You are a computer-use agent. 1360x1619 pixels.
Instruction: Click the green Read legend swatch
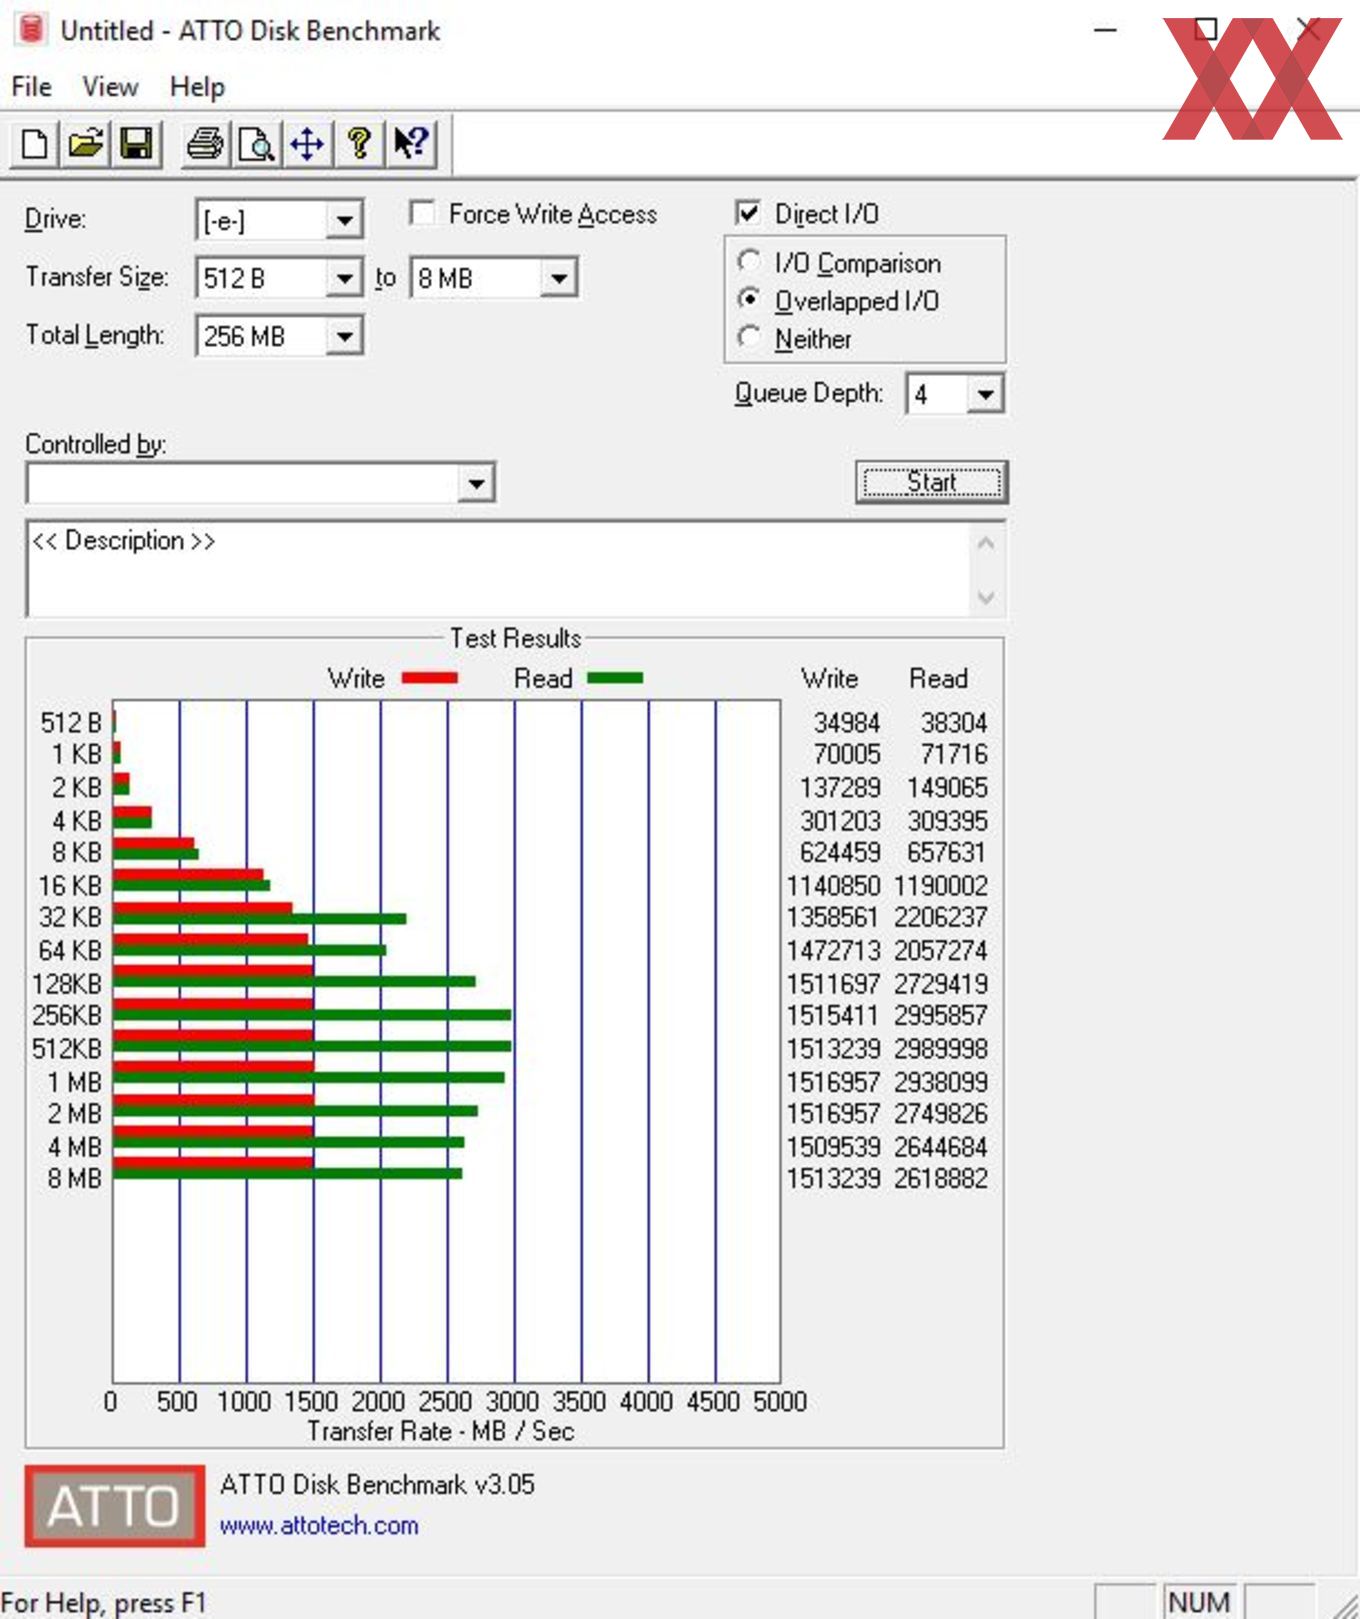[615, 678]
